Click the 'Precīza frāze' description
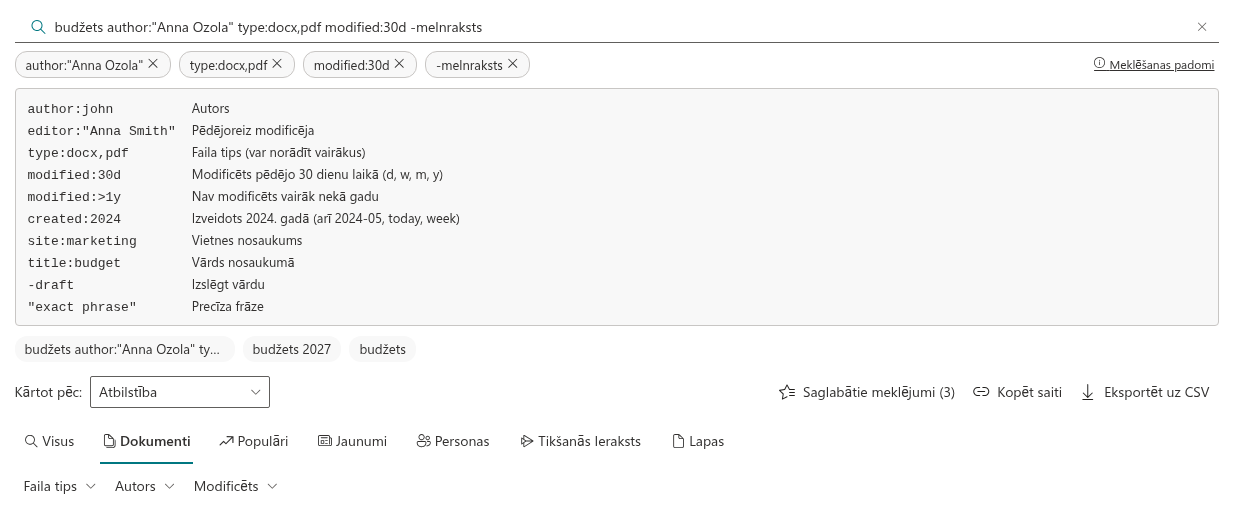The height and width of the screenshot is (510, 1235). [228, 307]
